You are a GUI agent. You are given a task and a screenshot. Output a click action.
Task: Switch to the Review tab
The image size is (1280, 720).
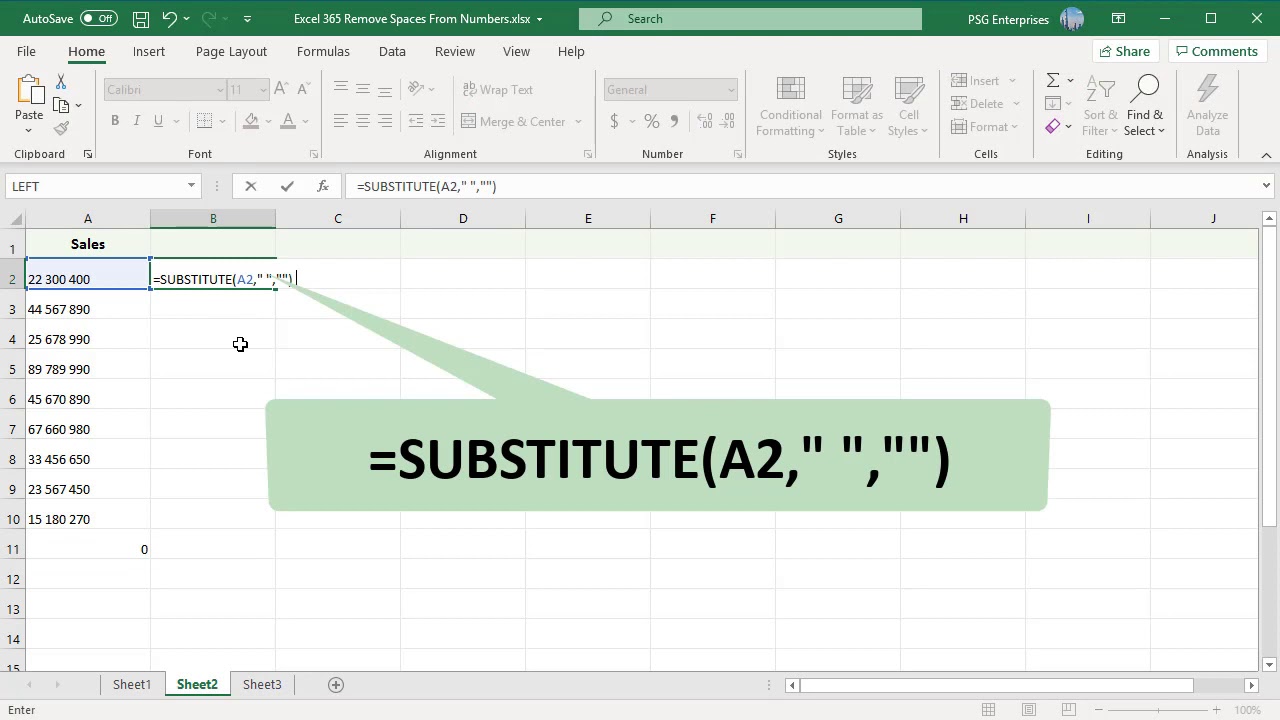click(x=455, y=51)
